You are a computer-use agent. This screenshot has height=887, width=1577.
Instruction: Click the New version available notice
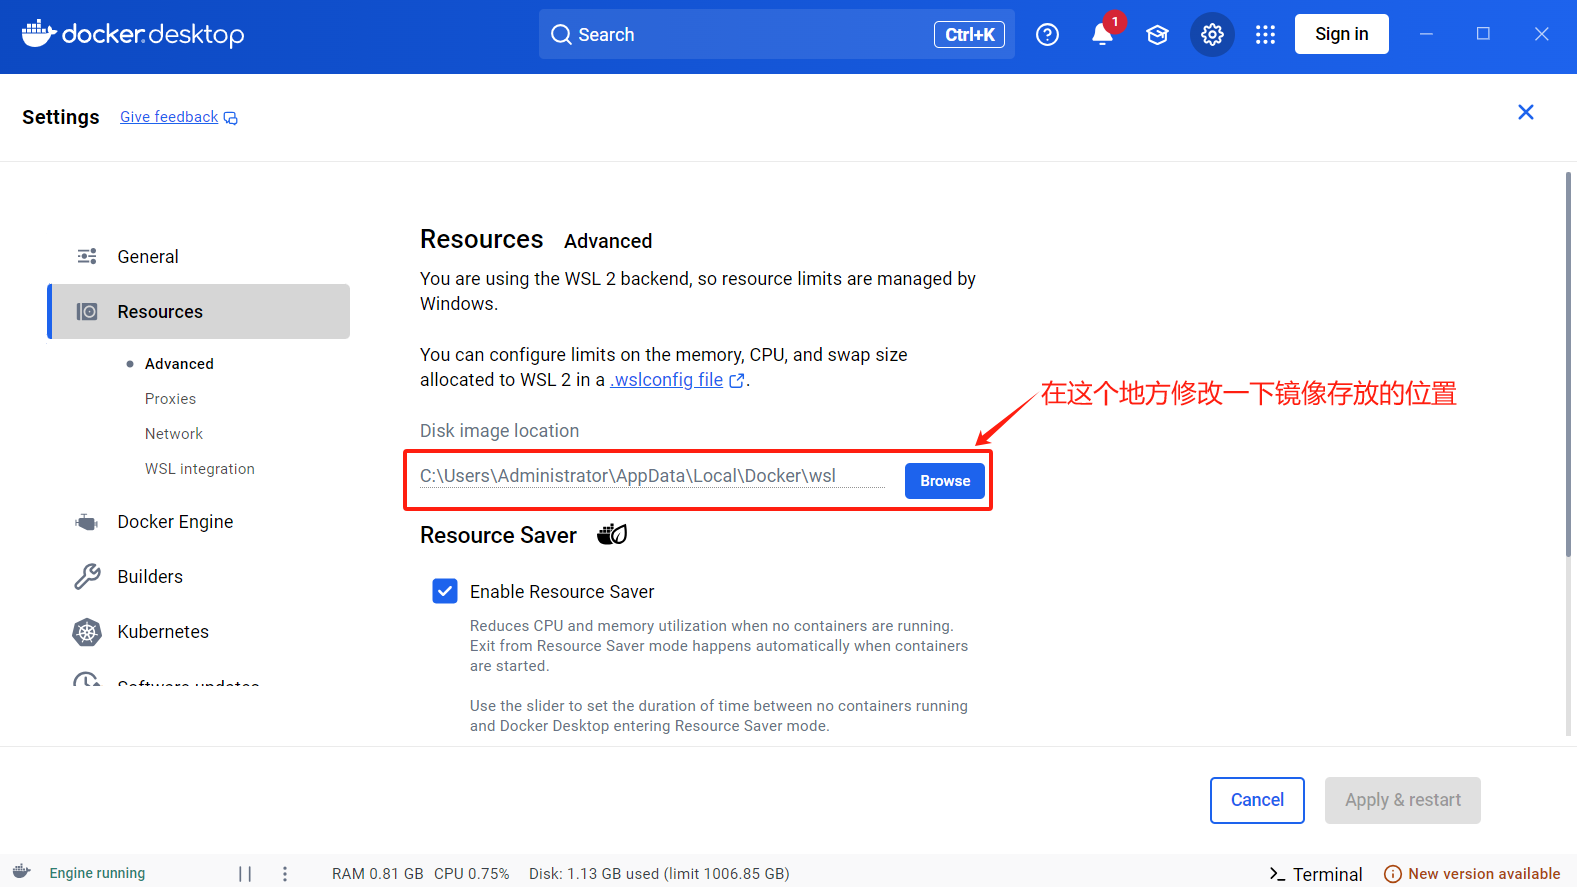click(x=1472, y=874)
